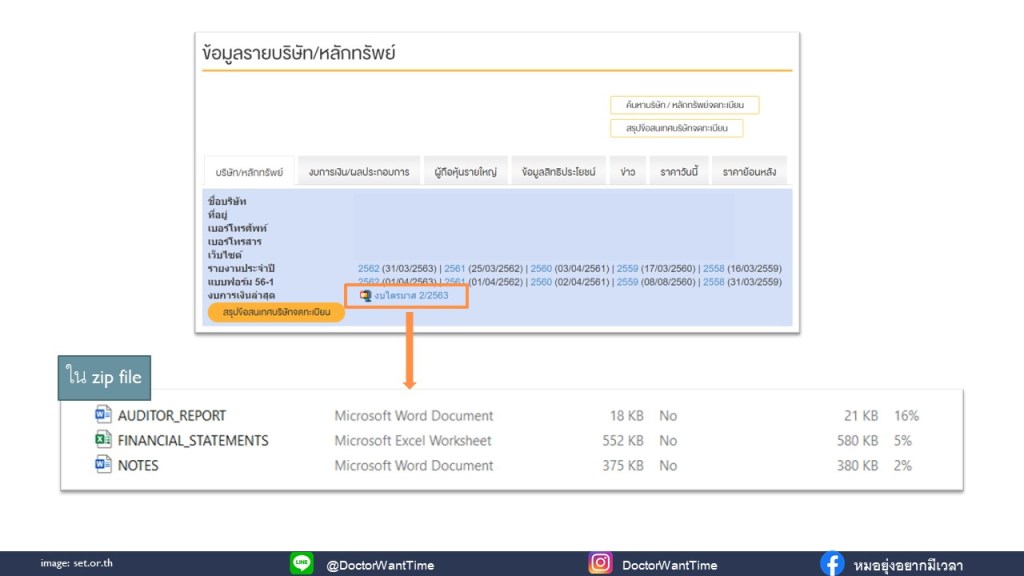
Task: Click the Word icon beside AUDITOR_REPORT
Action: click(x=103, y=415)
